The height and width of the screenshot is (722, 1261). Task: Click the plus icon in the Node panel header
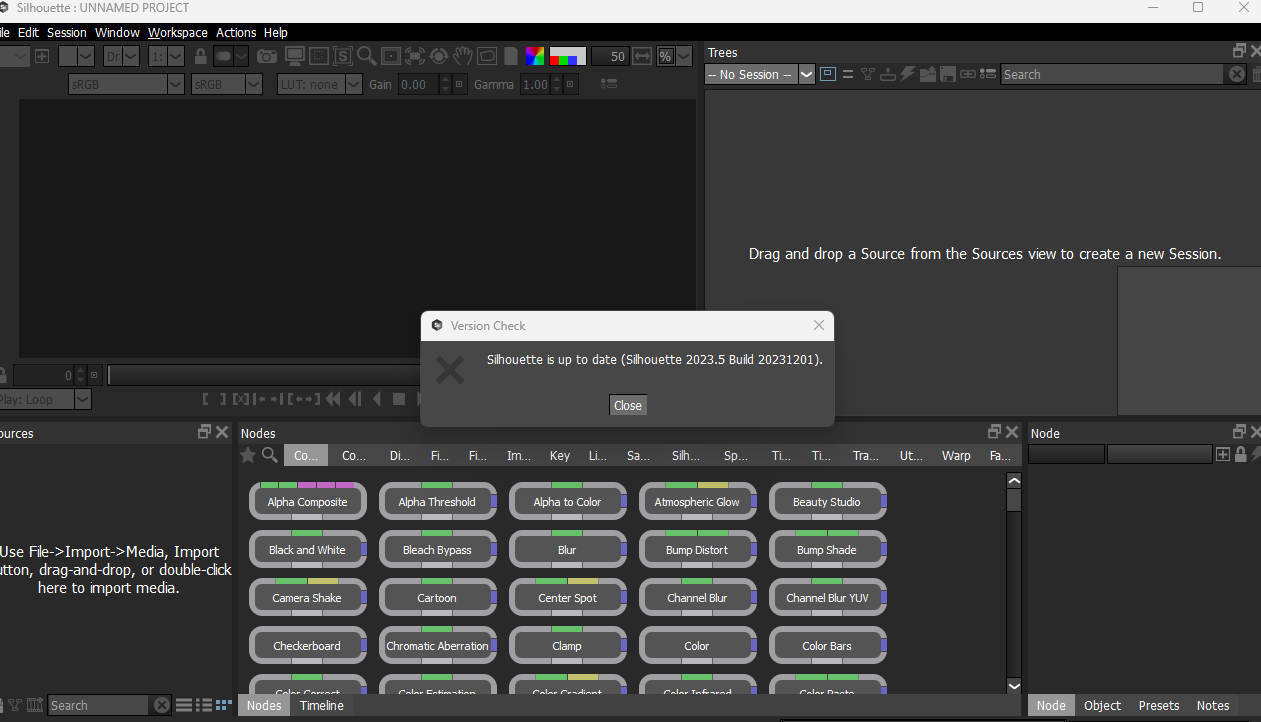coord(1223,454)
